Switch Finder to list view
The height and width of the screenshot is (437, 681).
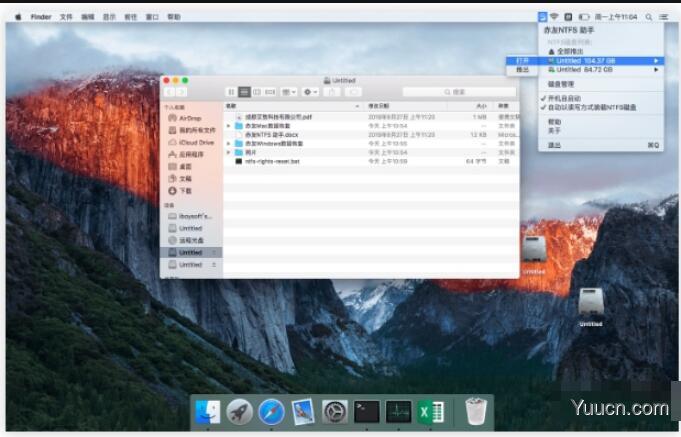245,92
